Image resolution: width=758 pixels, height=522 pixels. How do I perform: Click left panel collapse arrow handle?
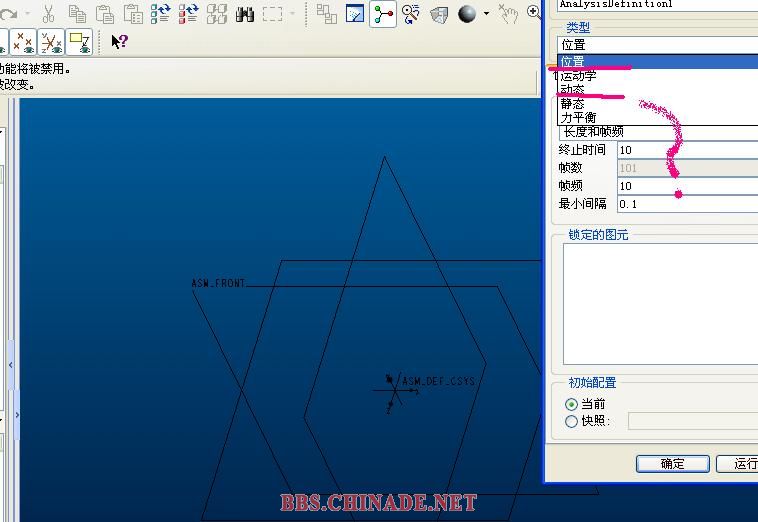click(11, 365)
